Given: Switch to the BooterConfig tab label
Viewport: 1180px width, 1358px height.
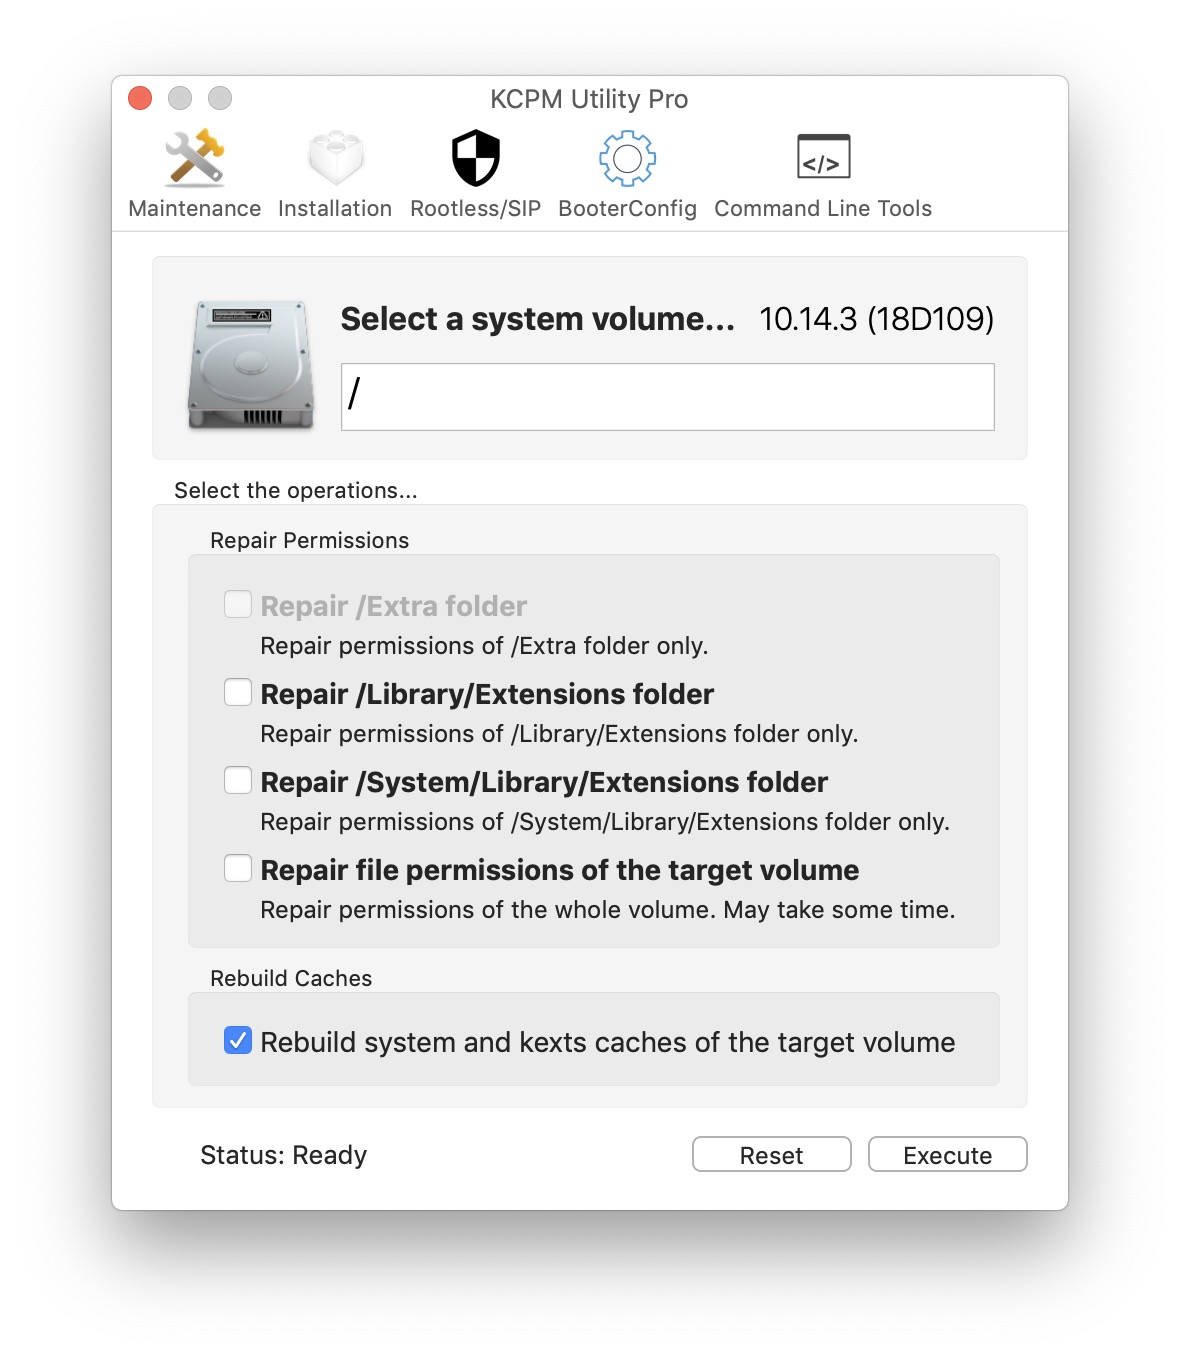Looking at the screenshot, I should click(627, 208).
